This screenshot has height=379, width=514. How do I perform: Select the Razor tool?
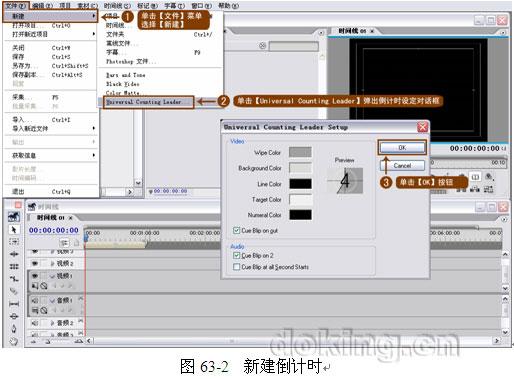coord(14,291)
